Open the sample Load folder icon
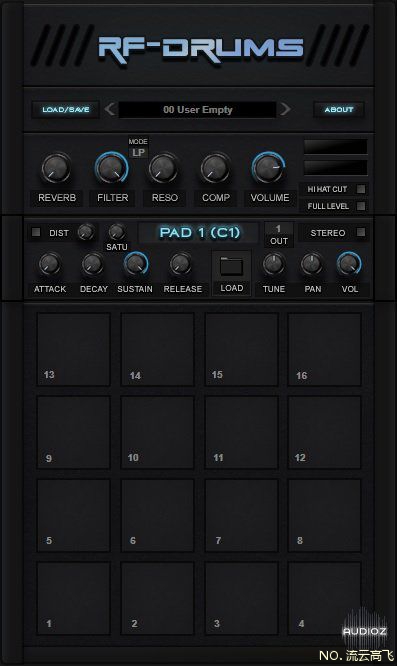This screenshot has width=397, height=666. (231, 267)
